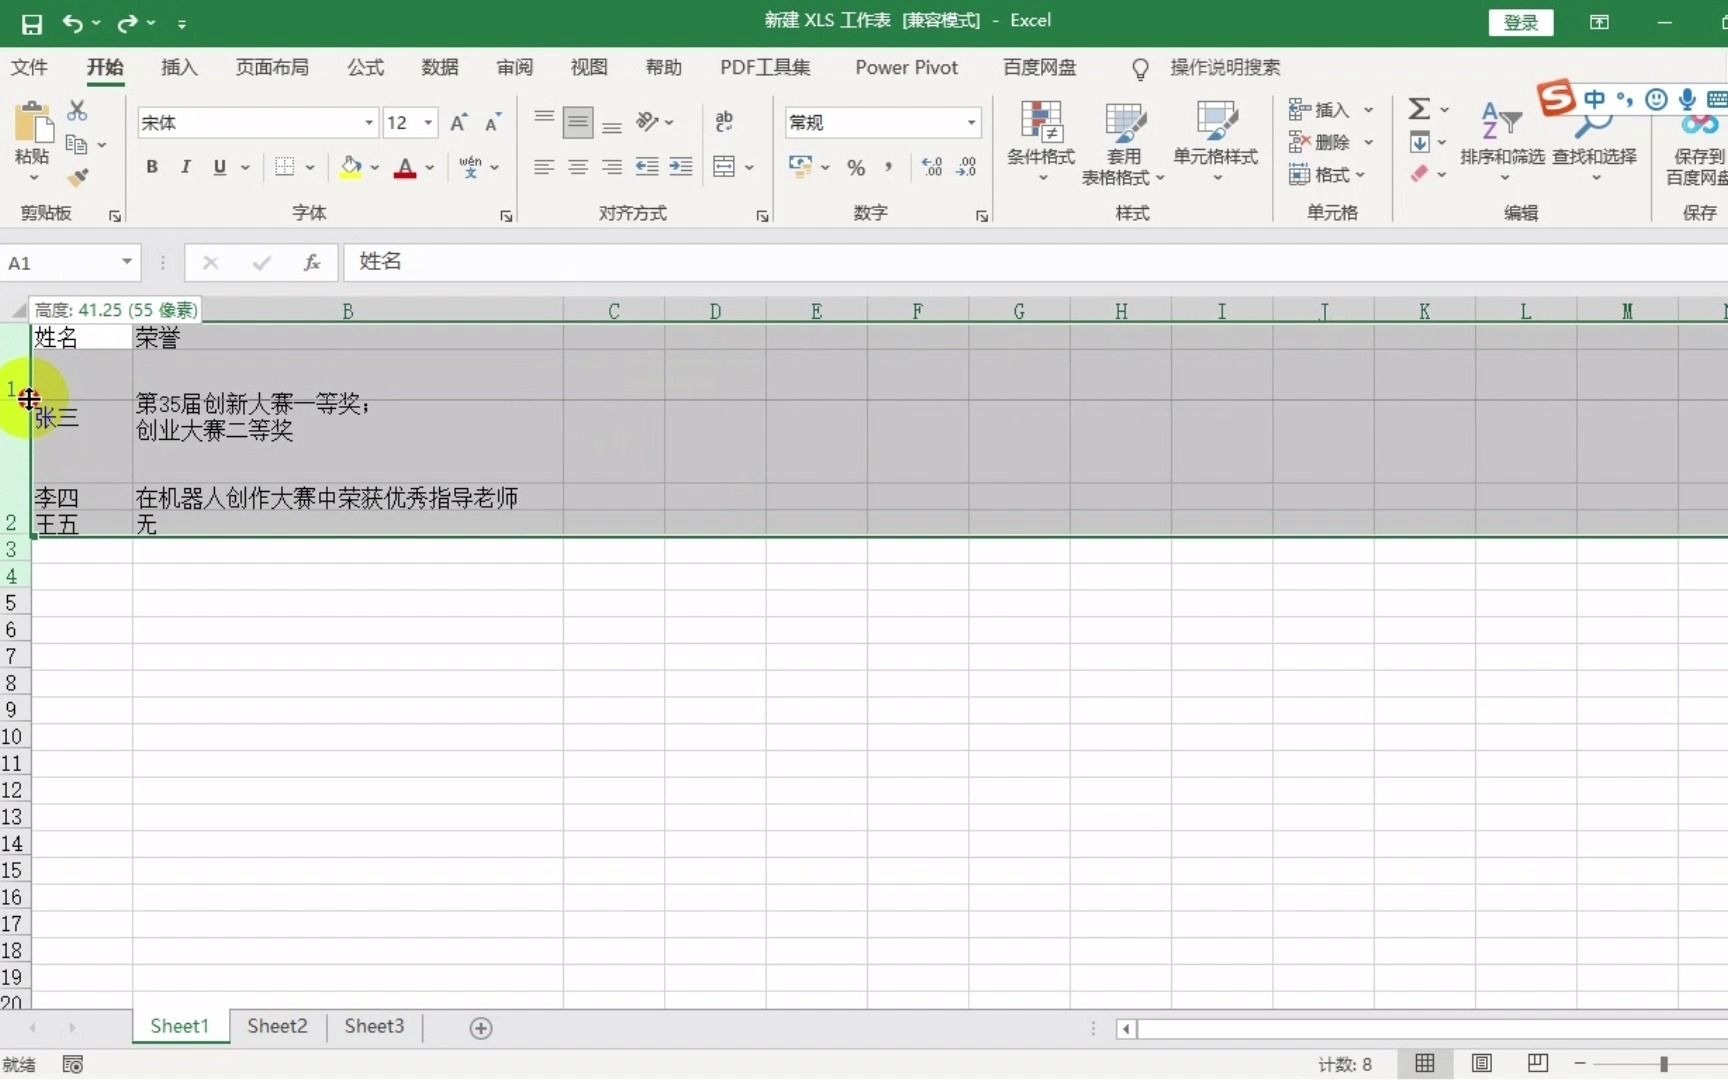Toggle Center horizontal alignment
The width and height of the screenshot is (1728, 1080).
(x=578, y=167)
